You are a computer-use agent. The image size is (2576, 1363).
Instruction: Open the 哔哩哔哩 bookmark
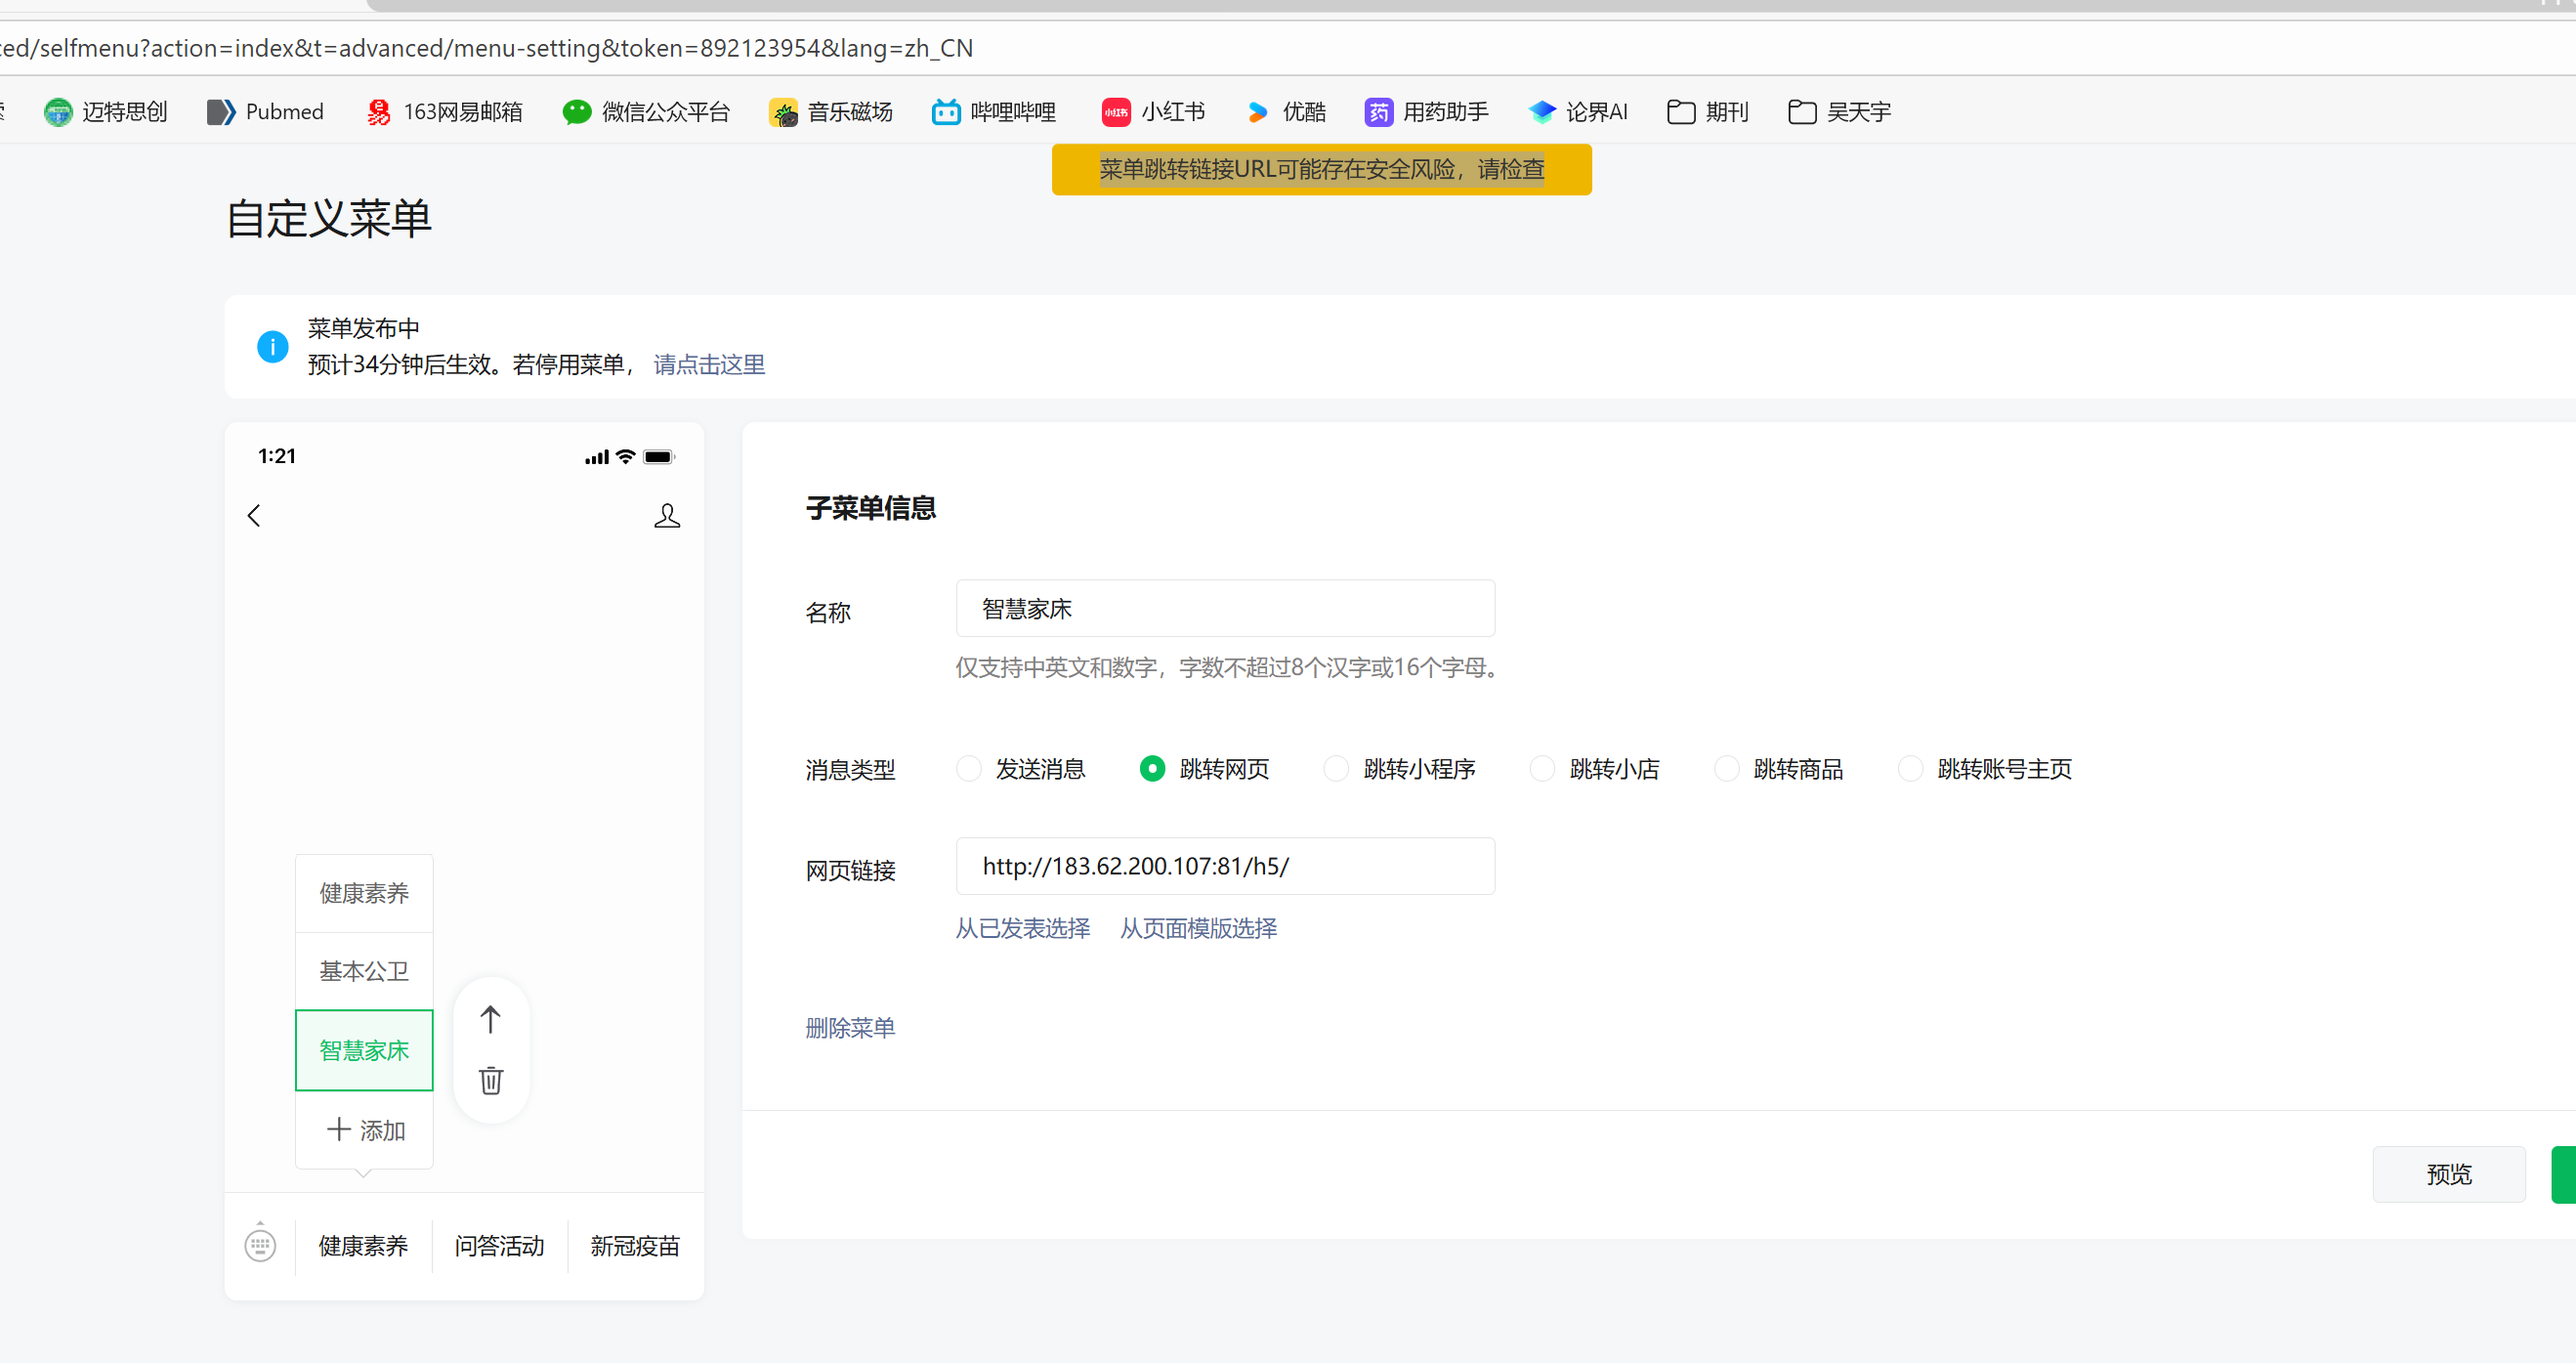(x=993, y=112)
